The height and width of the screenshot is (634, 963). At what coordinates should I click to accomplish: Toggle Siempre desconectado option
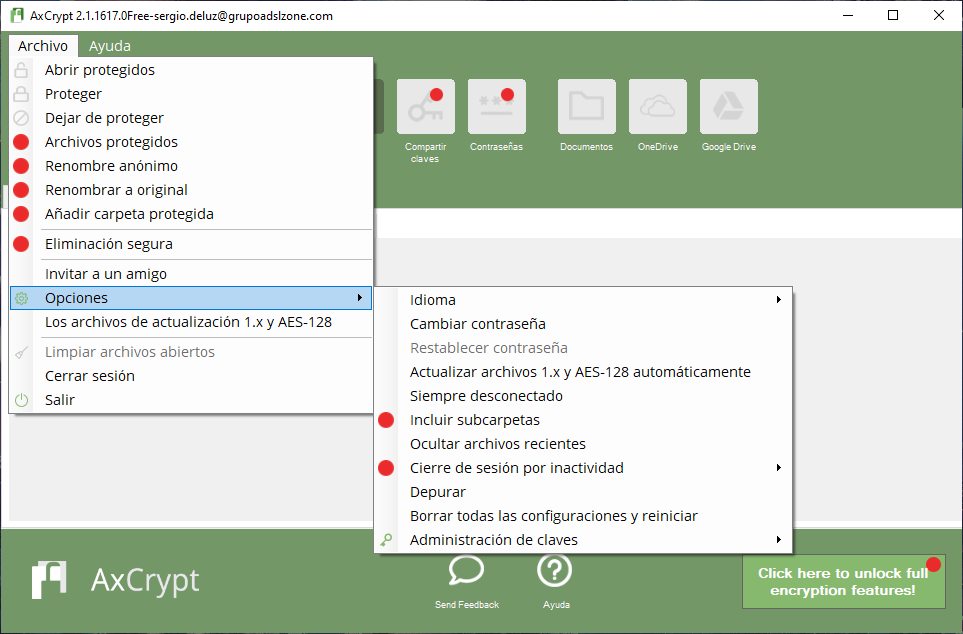point(486,396)
